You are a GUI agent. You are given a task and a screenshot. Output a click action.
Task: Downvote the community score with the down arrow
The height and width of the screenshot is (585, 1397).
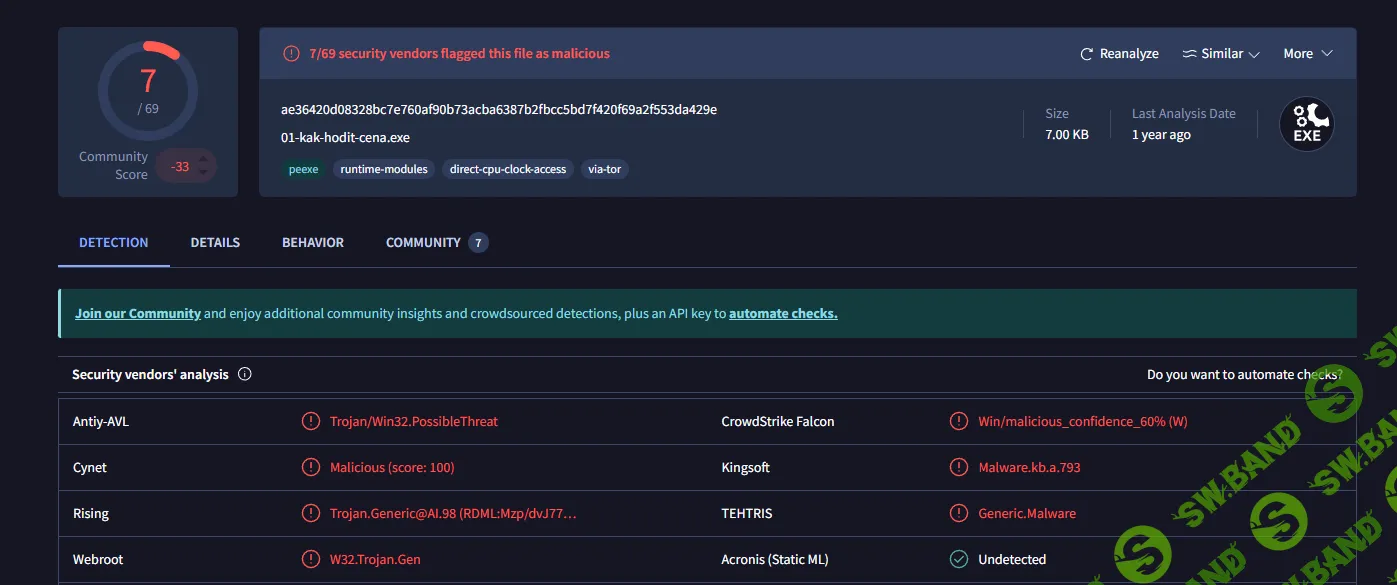coord(204,173)
